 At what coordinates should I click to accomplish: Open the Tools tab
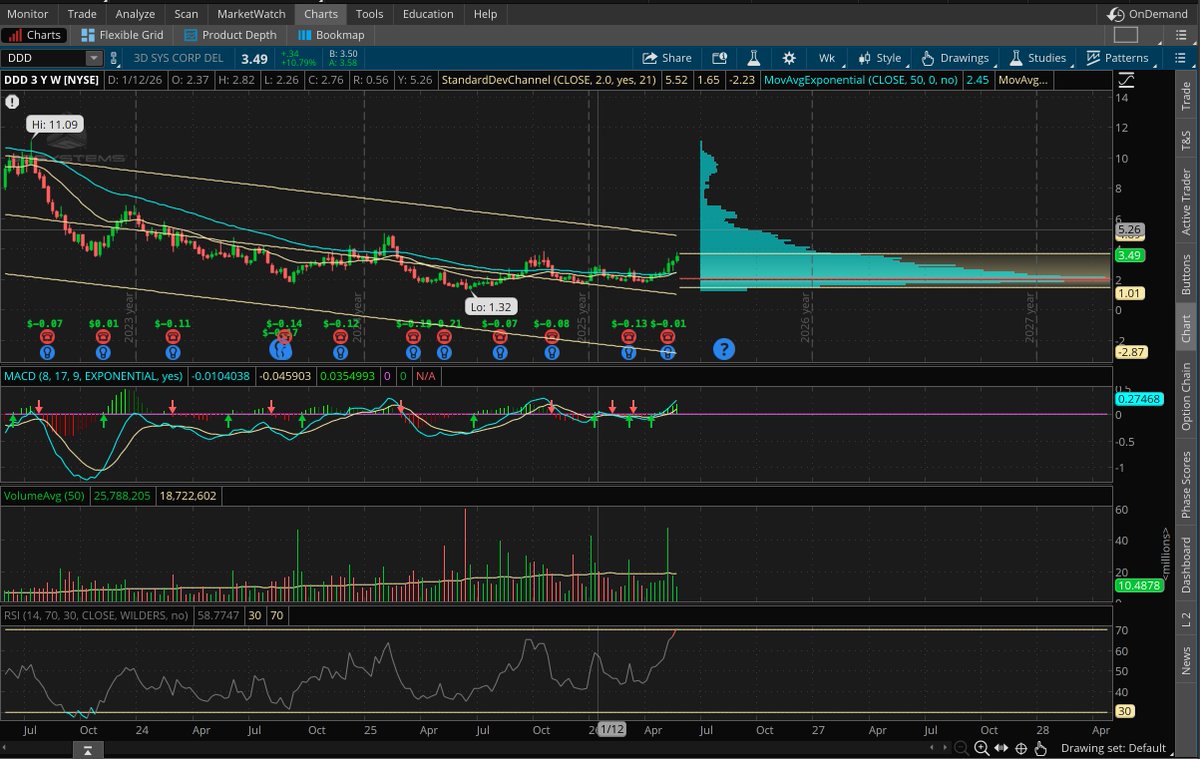pyautogui.click(x=369, y=14)
